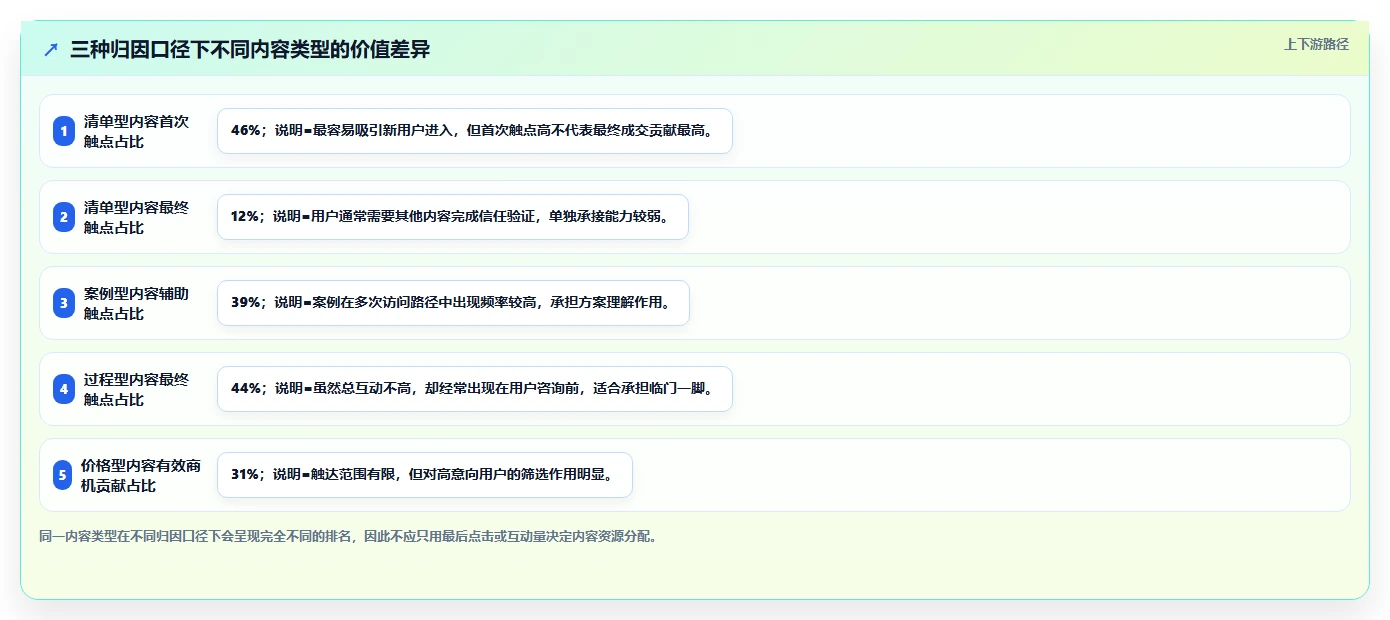This screenshot has height=620, width=1390.
Task: Select the label 价格型内容有效商机贡献占比
Action: [141, 475]
